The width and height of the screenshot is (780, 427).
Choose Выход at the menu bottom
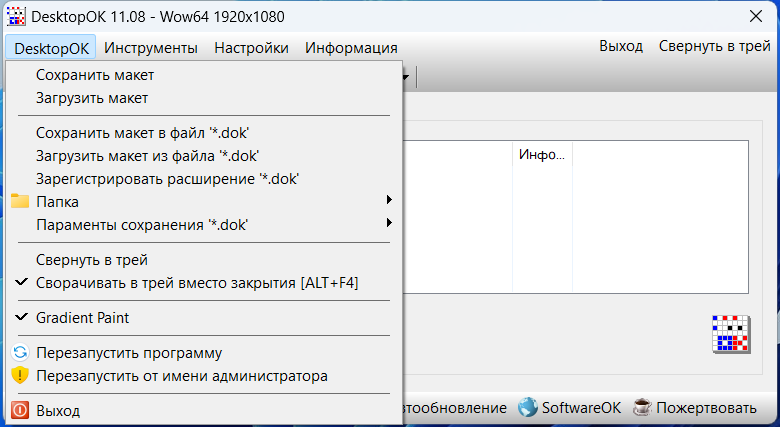tap(204, 410)
